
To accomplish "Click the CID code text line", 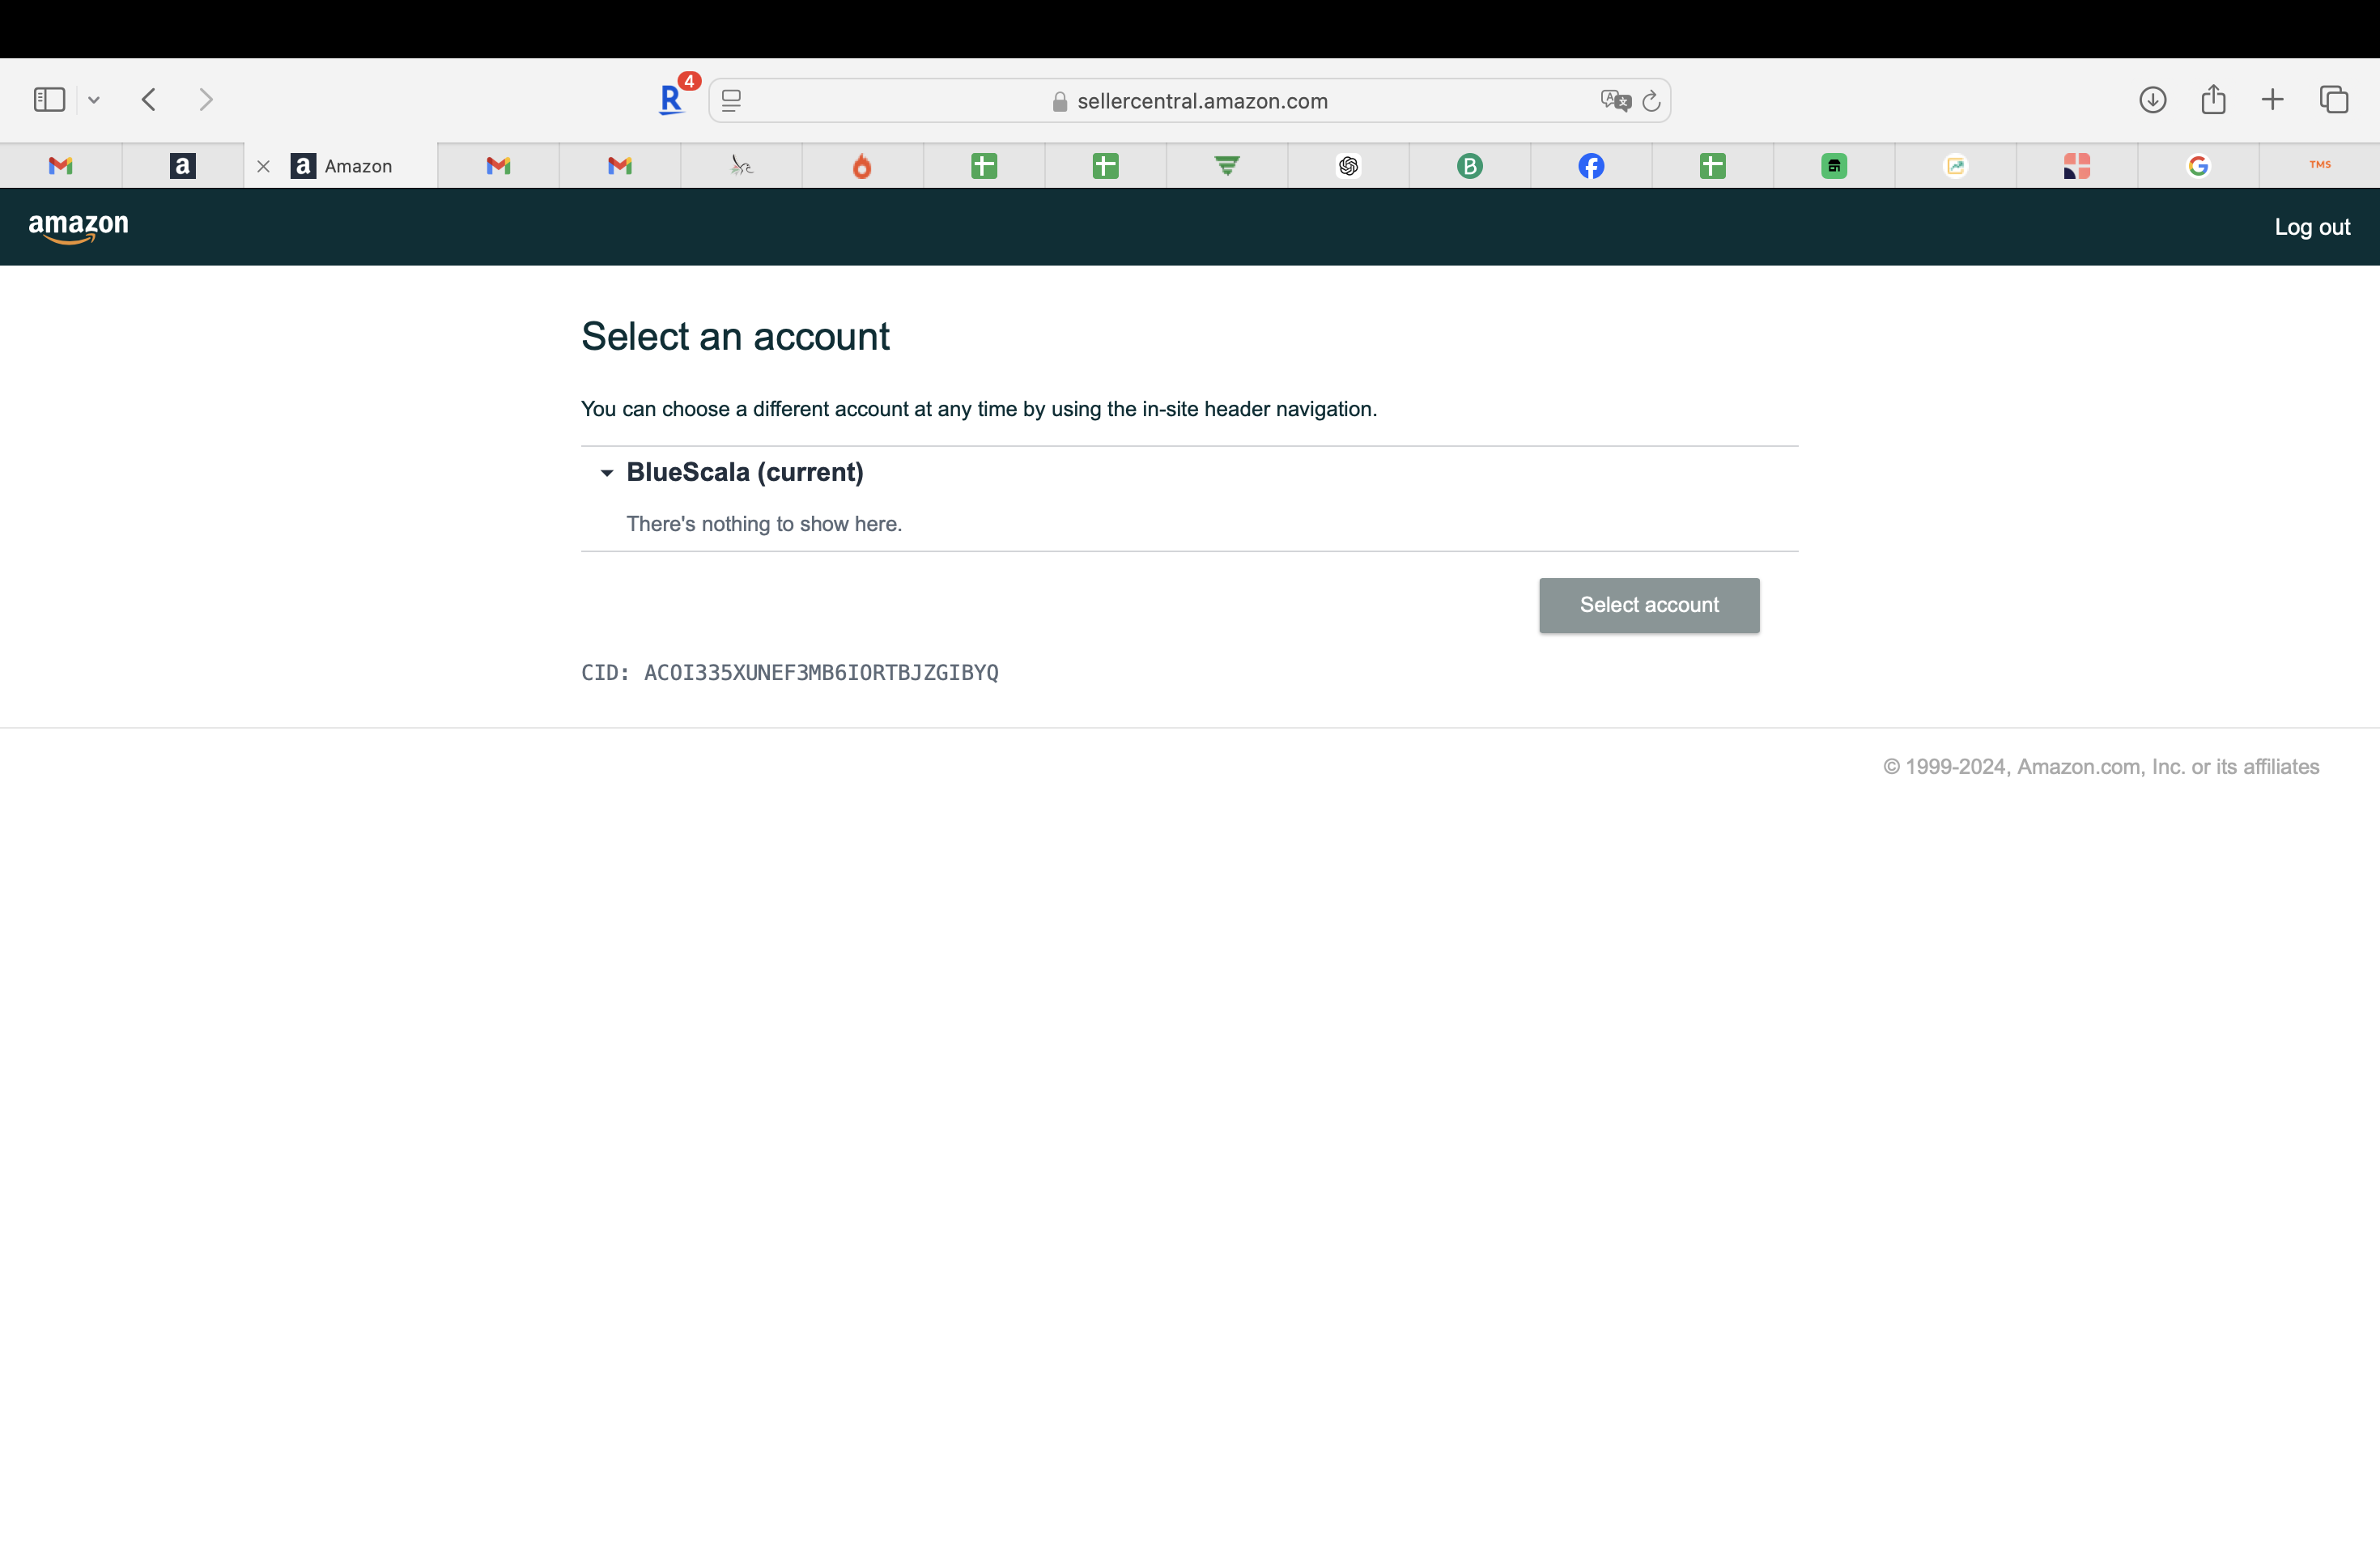I will (790, 673).
